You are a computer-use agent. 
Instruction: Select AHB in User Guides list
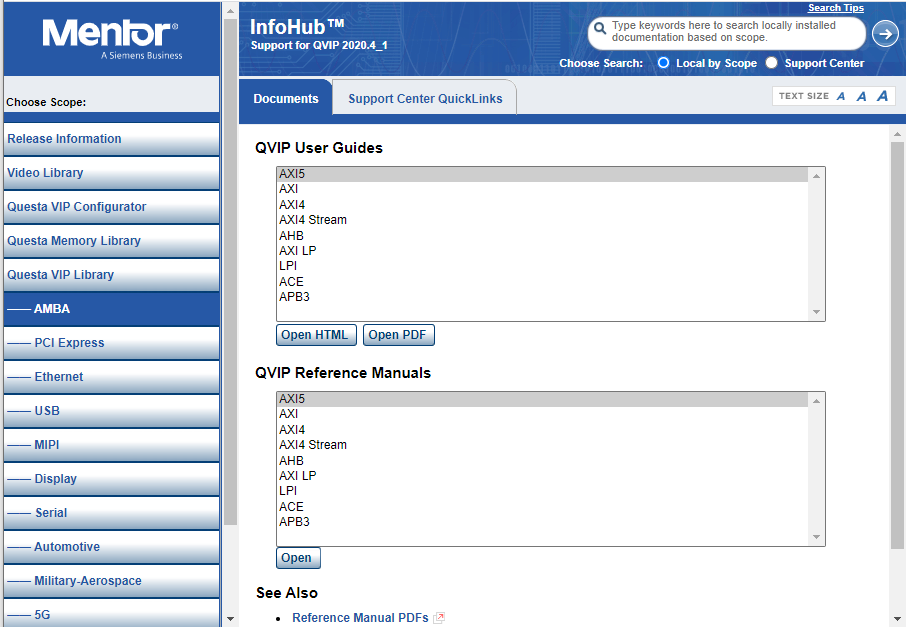click(x=543, y=236)
